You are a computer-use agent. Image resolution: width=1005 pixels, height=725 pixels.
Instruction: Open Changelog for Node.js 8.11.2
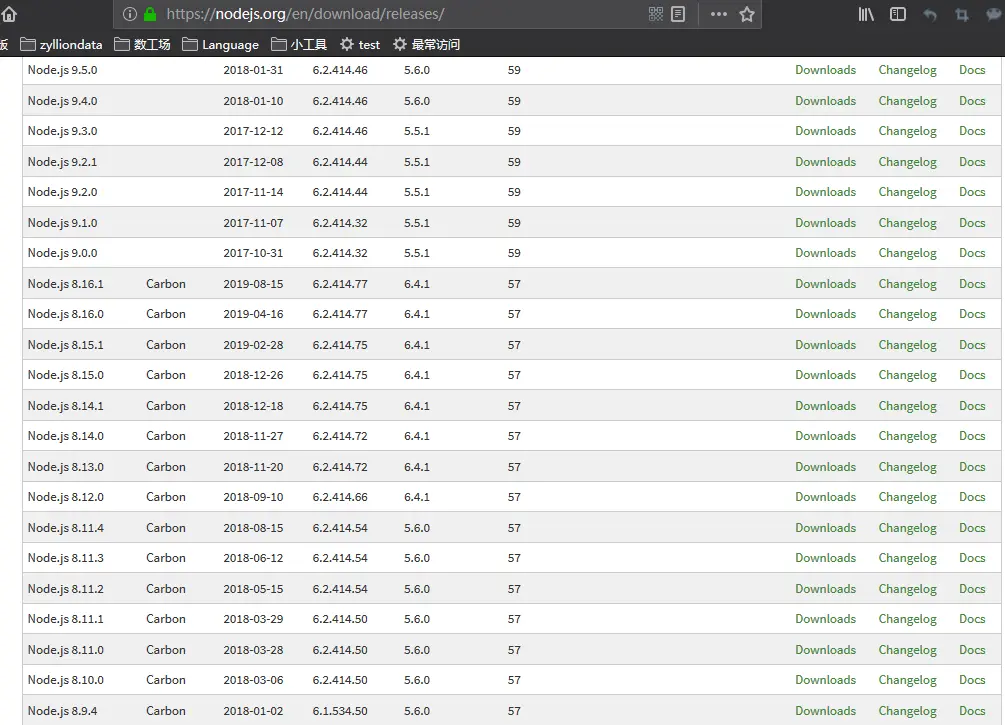(x=908, y=589)
